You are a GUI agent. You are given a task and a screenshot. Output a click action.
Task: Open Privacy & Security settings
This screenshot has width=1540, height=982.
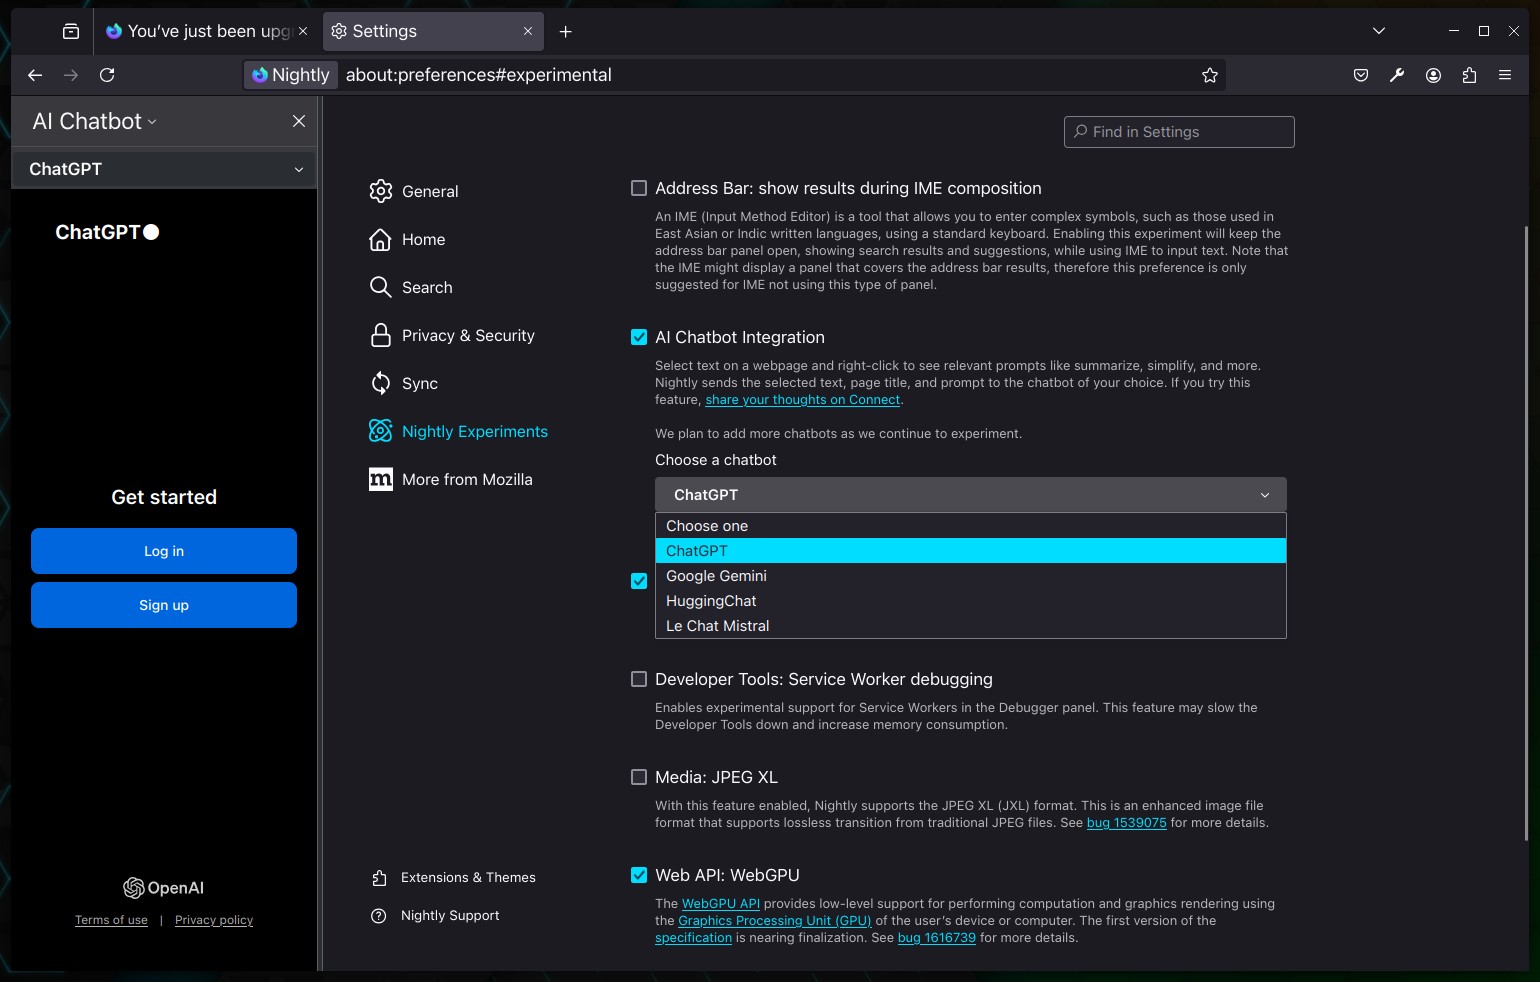tap(452, 335)
